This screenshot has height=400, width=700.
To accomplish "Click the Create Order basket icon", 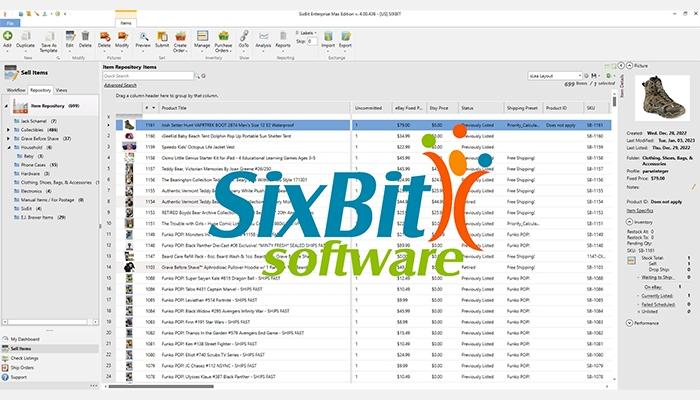I will [180, 36].
